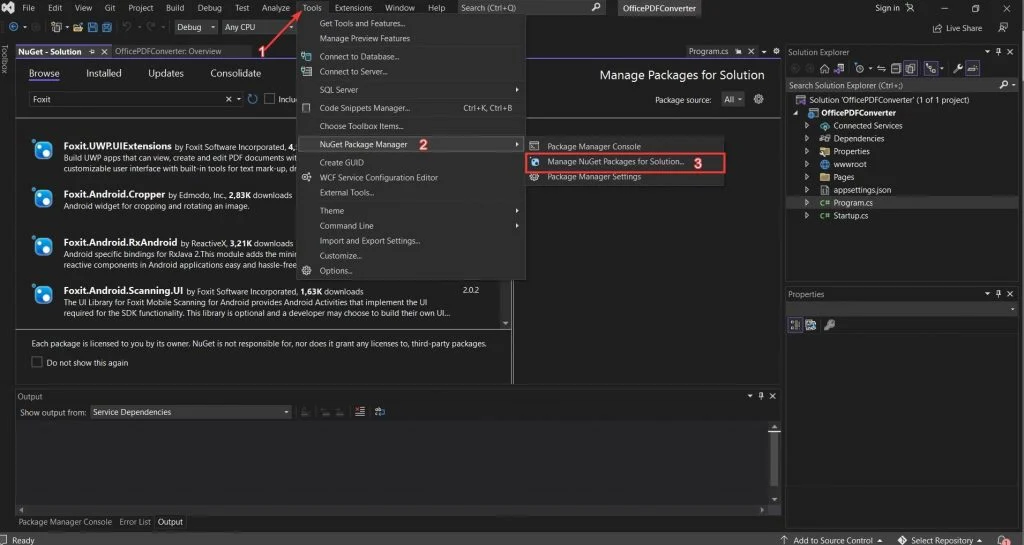This screenshot has width=1024, height=545.
Task: Click the Pending Changes Filter clock icon
Action: [x=859, y=69]
